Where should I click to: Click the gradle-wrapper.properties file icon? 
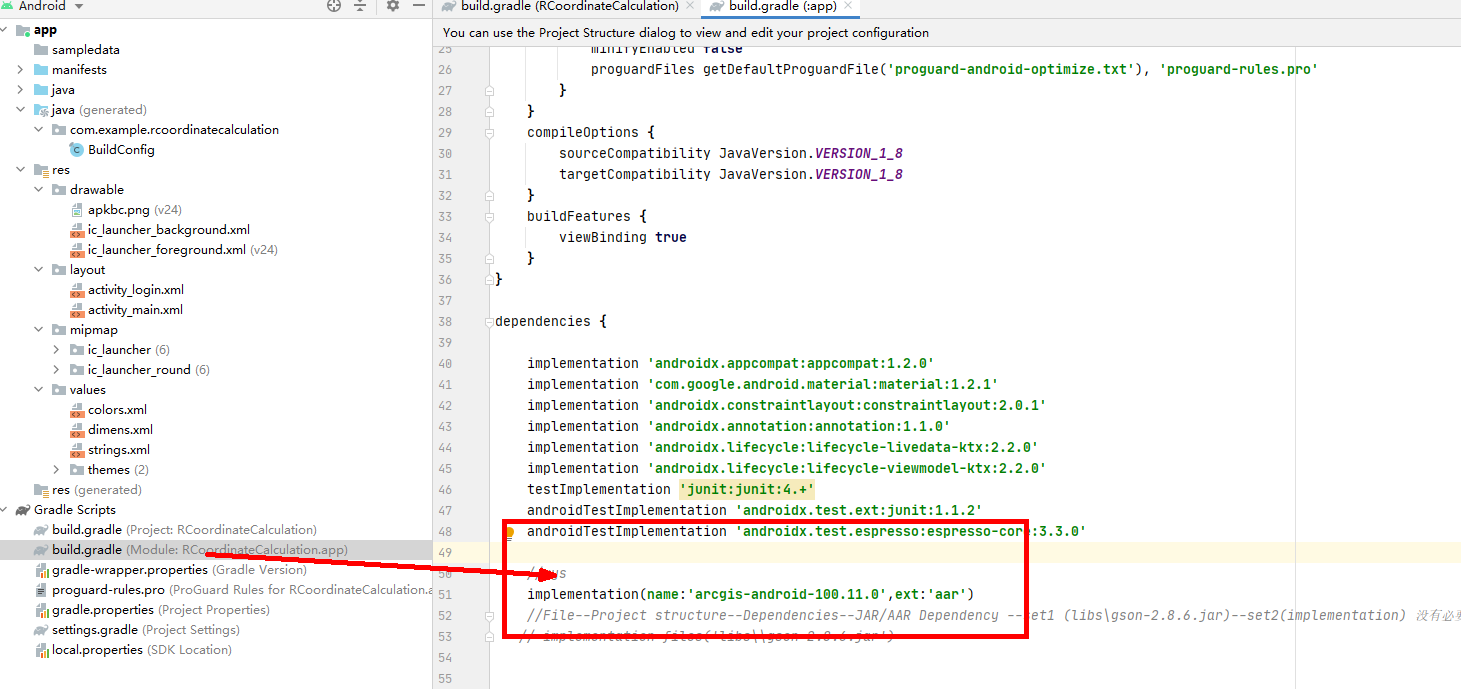coord(41,570)
